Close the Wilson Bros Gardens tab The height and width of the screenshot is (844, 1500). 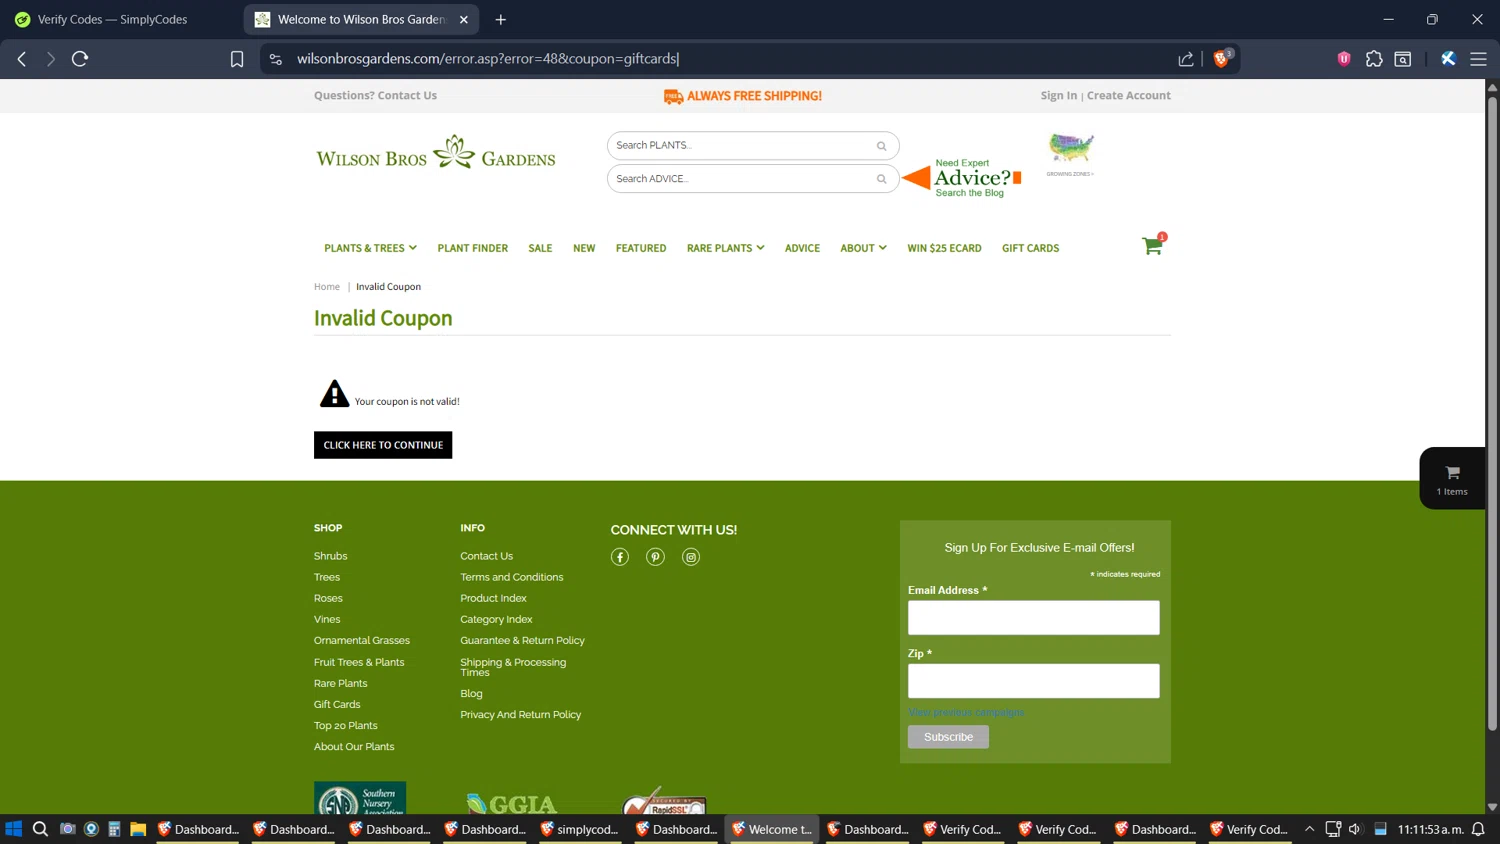[x=464, y=19]
